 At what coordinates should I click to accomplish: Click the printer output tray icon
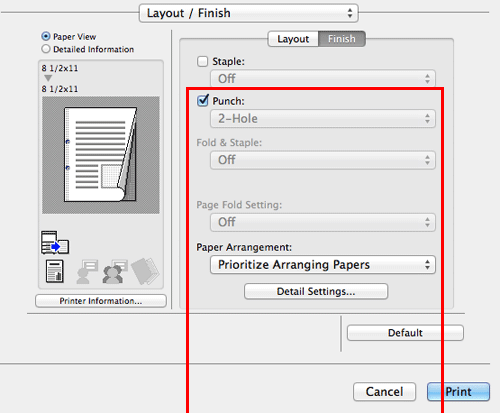click(x=55, y=242)
